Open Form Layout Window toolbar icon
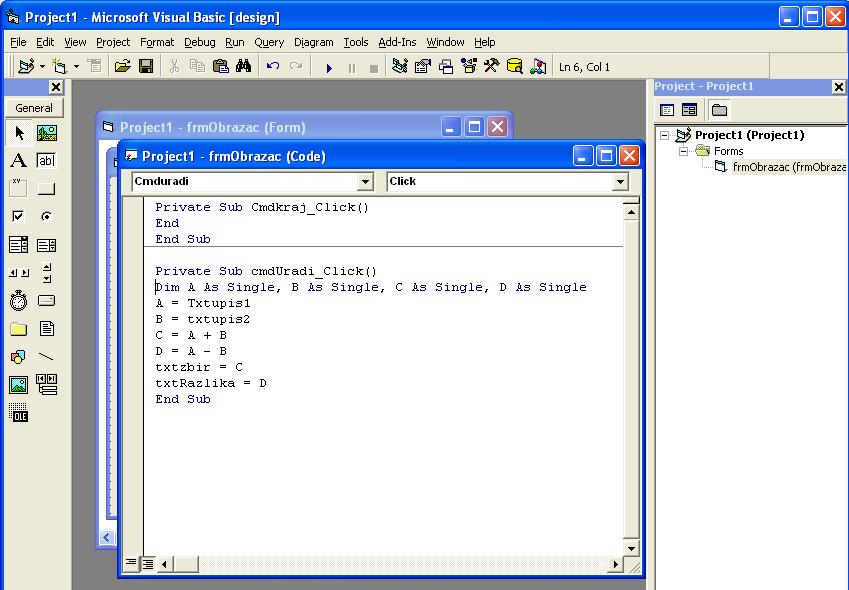The height and width of the screenshot is (590, 849). [446, 67]
